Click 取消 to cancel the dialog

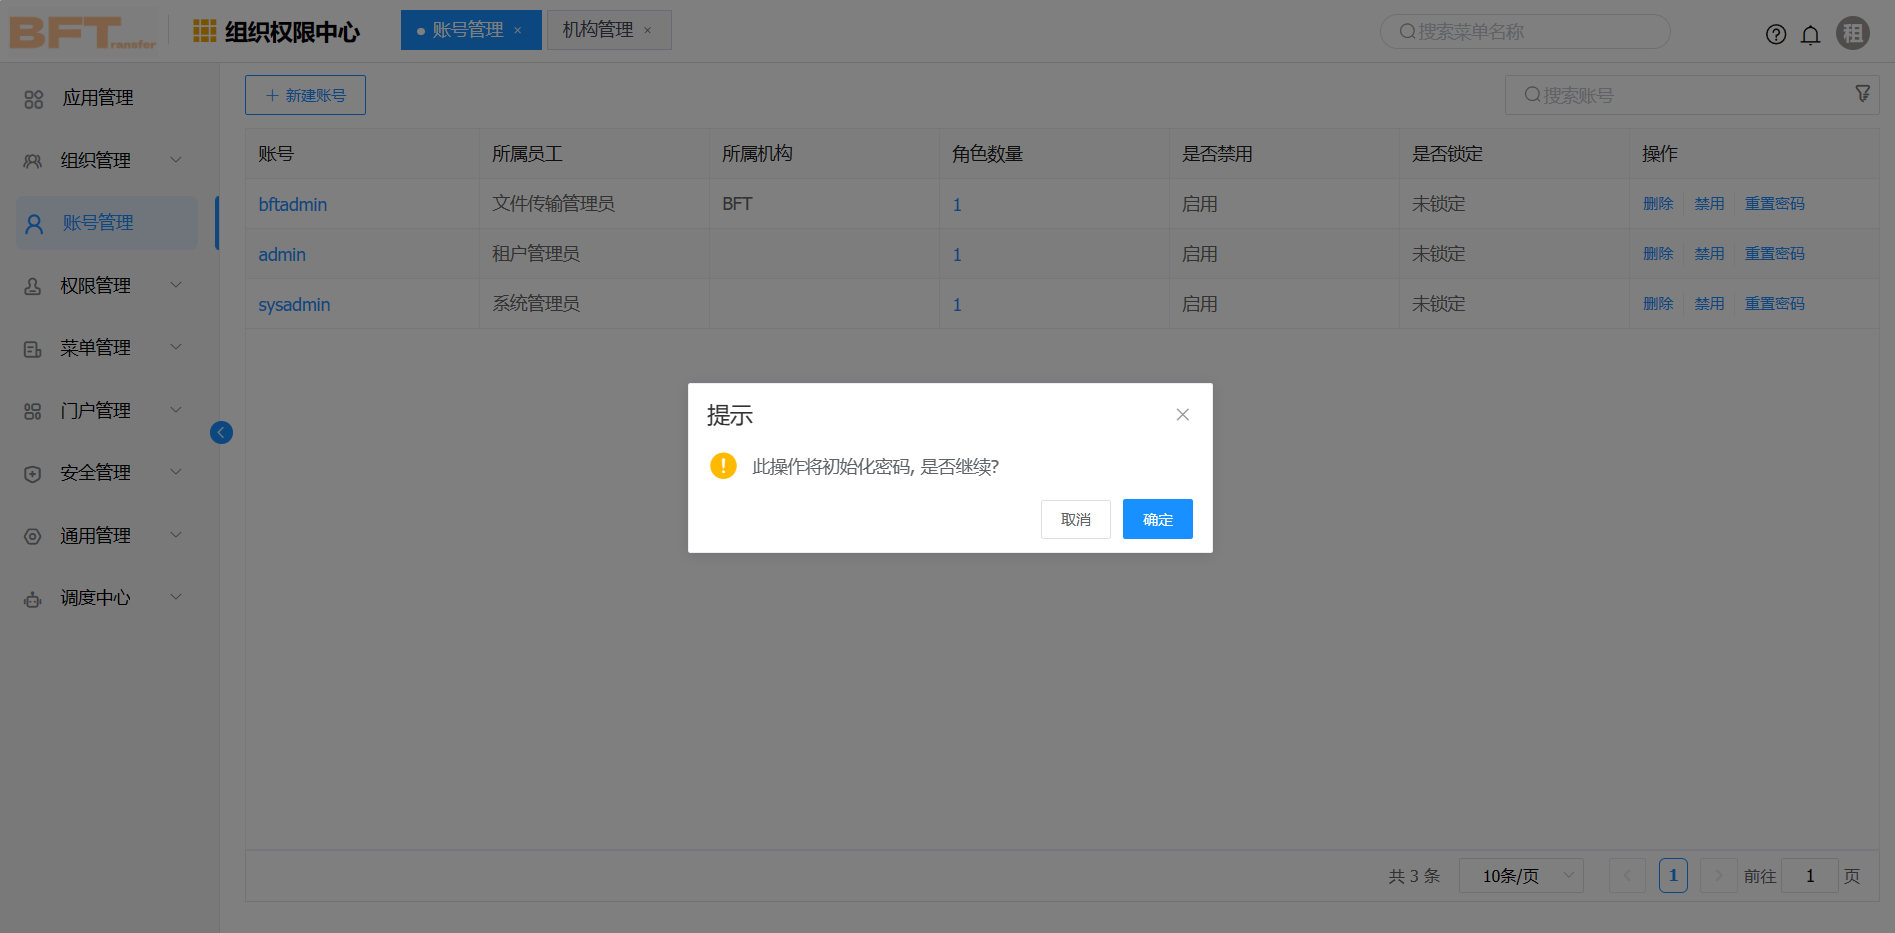[1075, 519]
